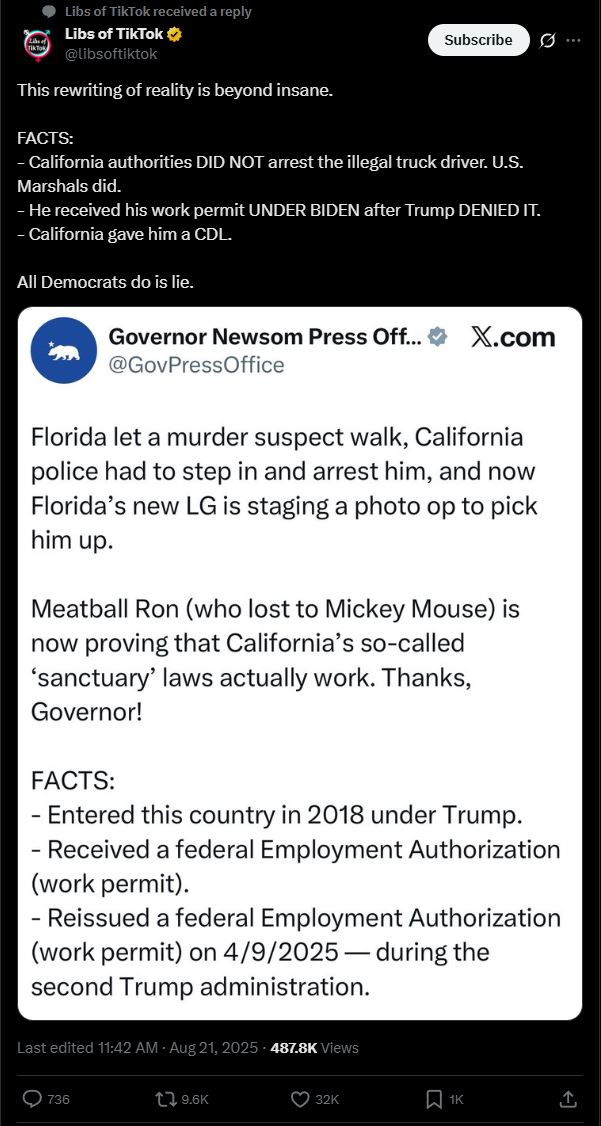The height and width of the screenshot is (1126, 601).
Task: Click the X.com logo in quoted card
Action: pyautogui.click(x=512, y=337)
